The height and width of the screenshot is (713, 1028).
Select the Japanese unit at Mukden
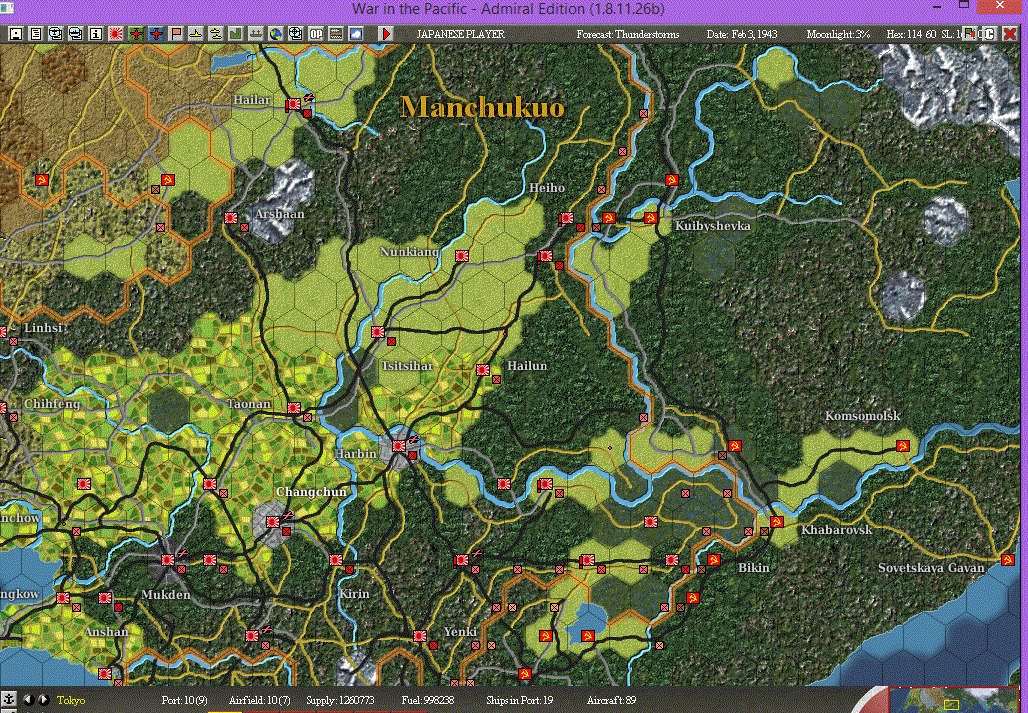pyautogui.click(x=168, y=560)
